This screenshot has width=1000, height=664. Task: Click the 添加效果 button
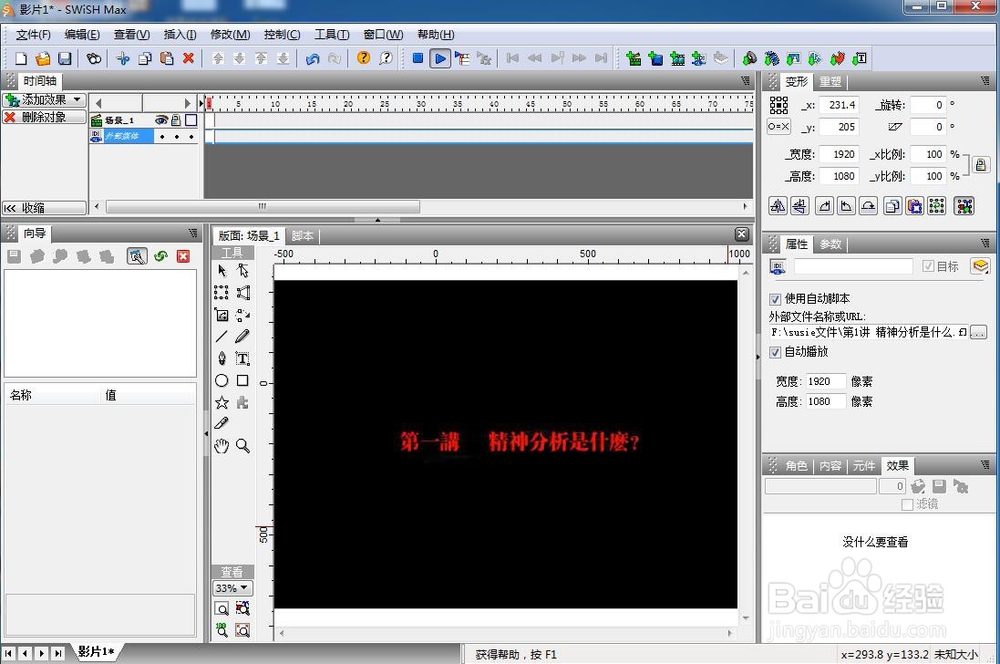(42, 99)
